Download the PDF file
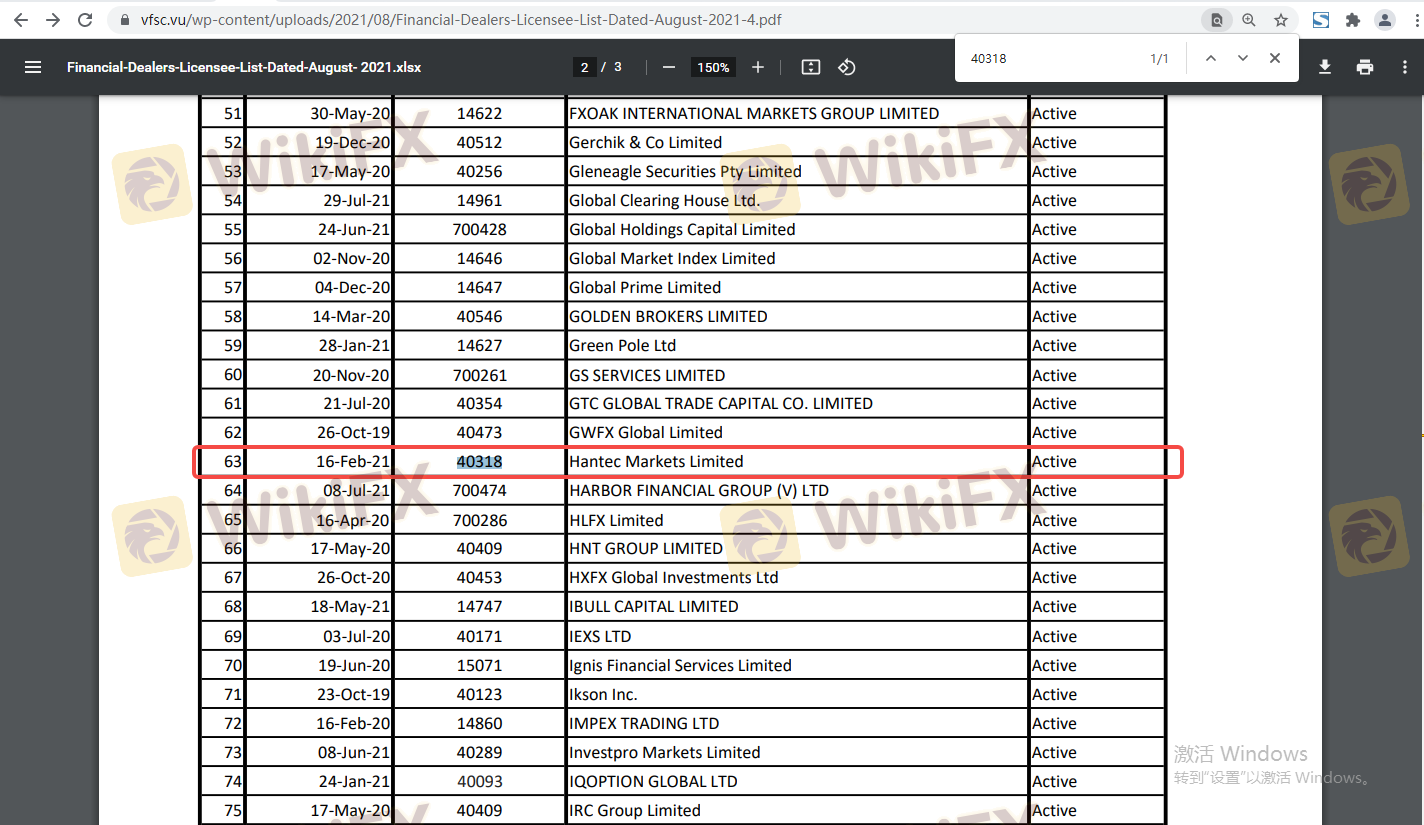Viewport: 1424px width, 825px height. 1325,67
